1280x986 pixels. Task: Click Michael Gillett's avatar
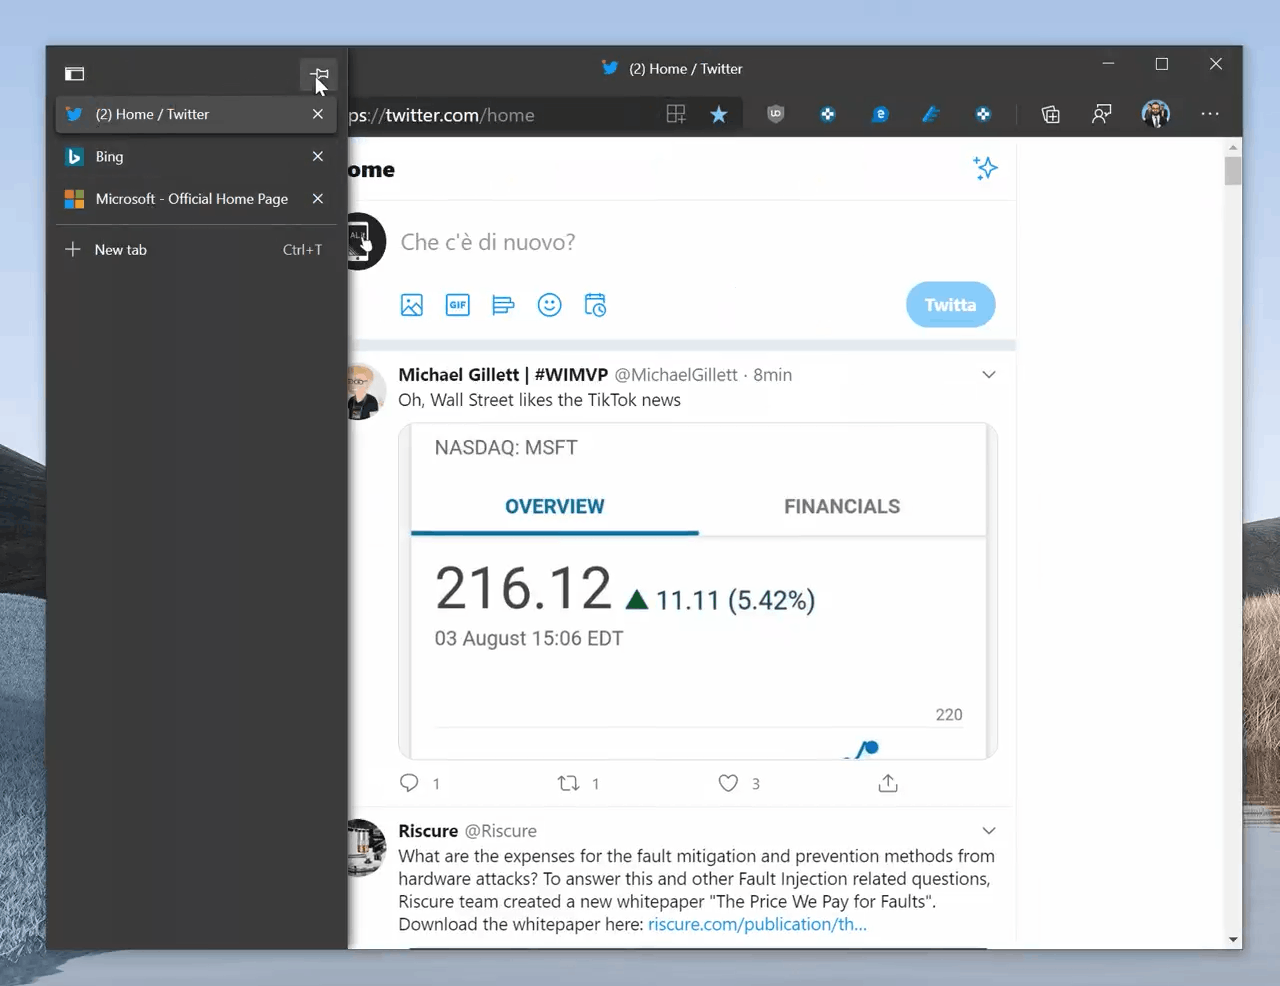click(365, 392)
